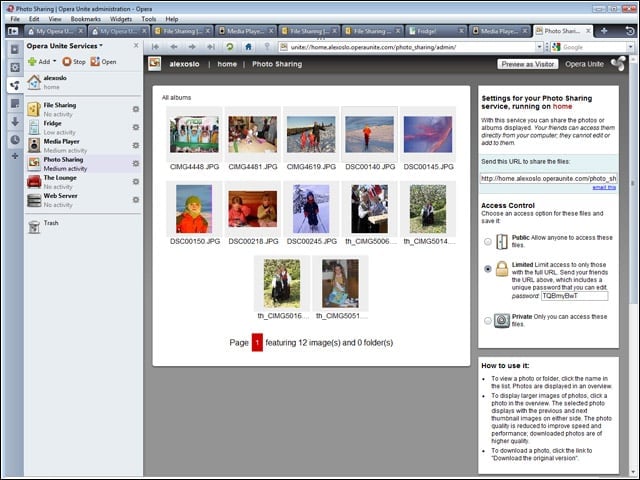Select the Limited access radio button
Image resolution: width=640 pixels, height=480 pixels.
(487, 269)
